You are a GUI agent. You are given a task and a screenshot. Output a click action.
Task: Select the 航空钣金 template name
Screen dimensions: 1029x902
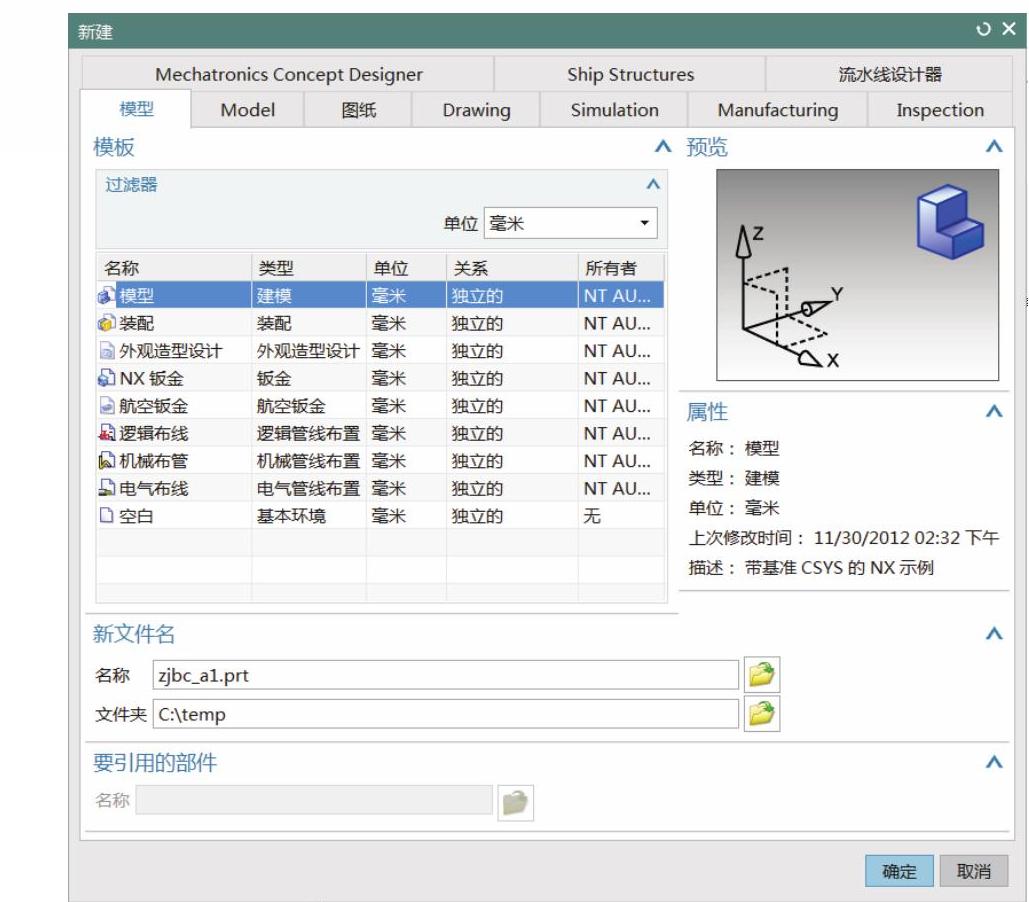pos(154,406)
